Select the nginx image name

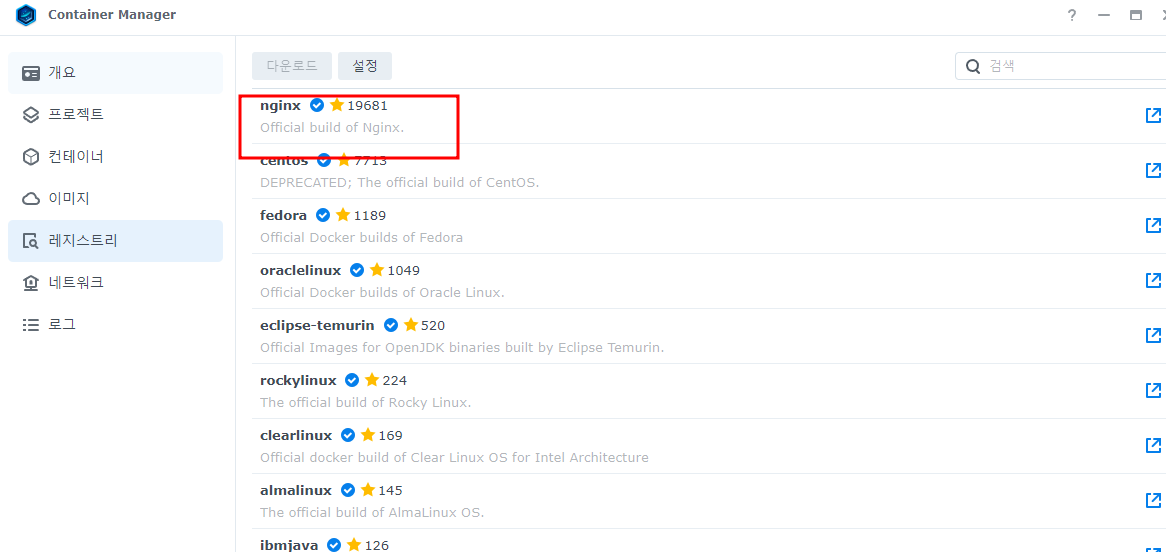pyautogui.click(x=280, y=106)
